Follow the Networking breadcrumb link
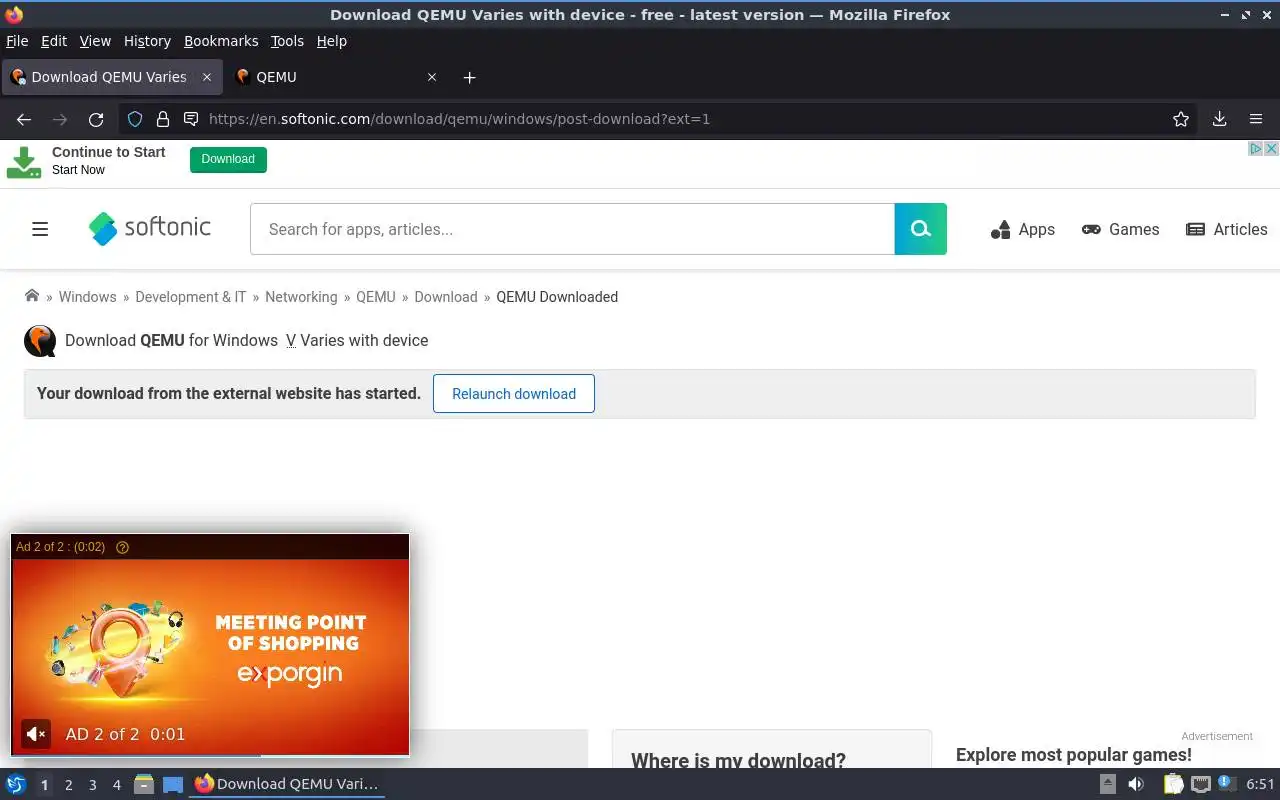Image resolution: width=1280 pixels, height=800 pixels. coord(301,297)
